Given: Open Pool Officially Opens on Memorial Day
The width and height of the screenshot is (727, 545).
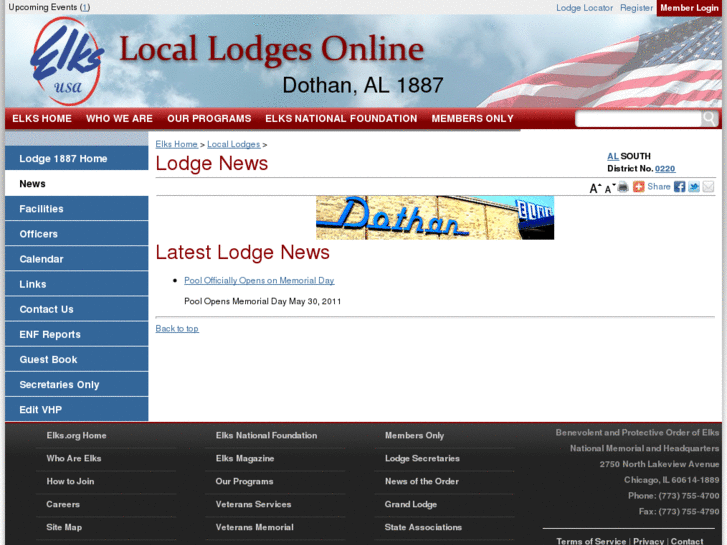Looking at the screenshot, I should (x=259, y=281).
